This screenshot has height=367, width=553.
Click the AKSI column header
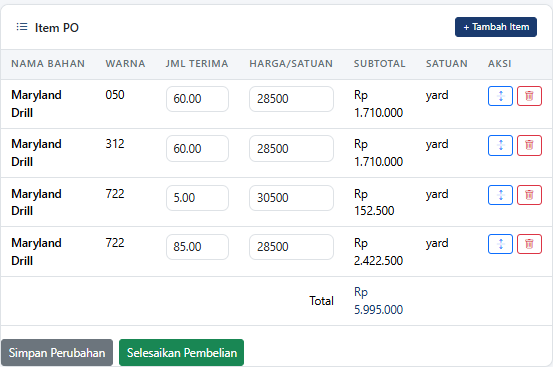click(x=499, y=63)
